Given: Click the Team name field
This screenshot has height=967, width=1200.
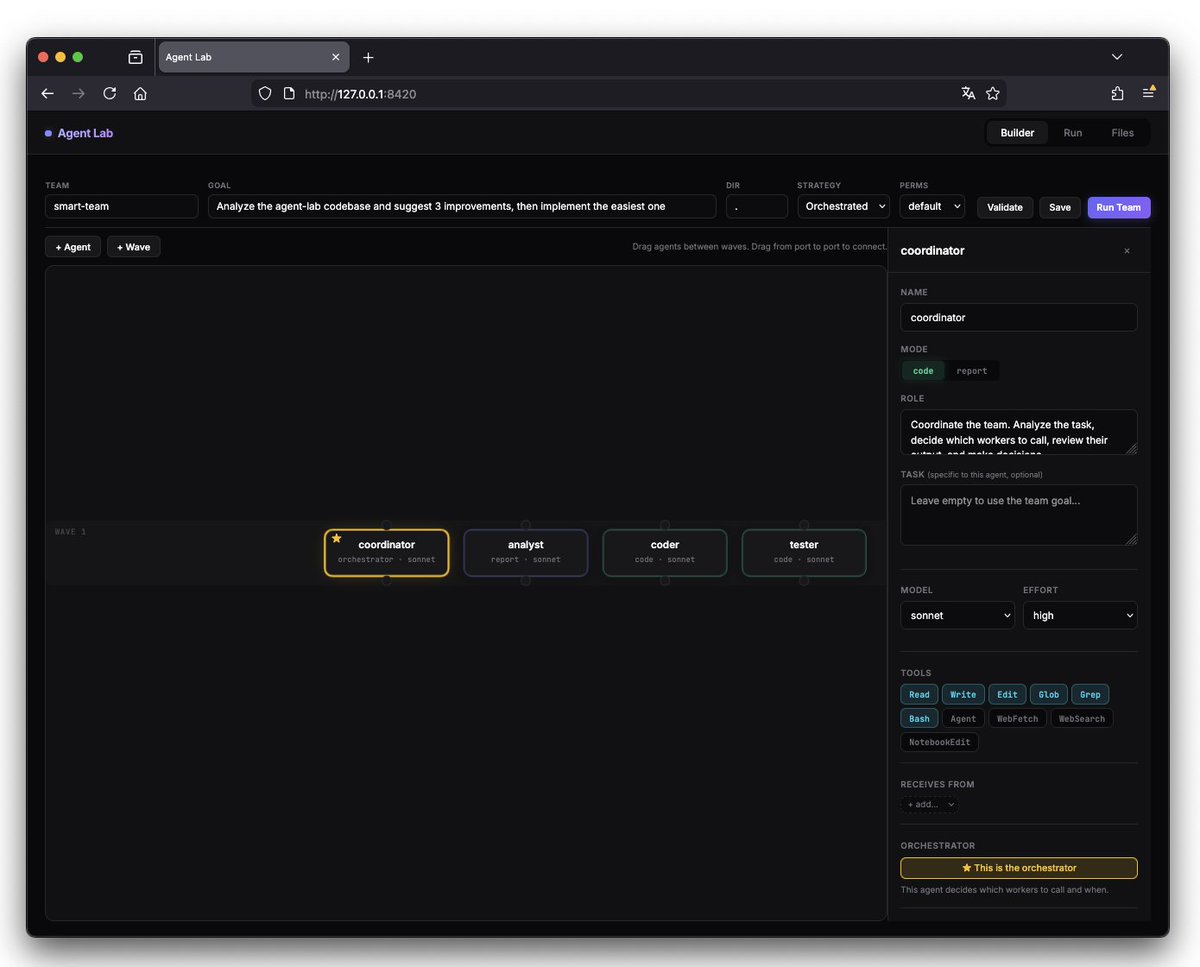Looking at the screenshot, I should click(121, 206).
